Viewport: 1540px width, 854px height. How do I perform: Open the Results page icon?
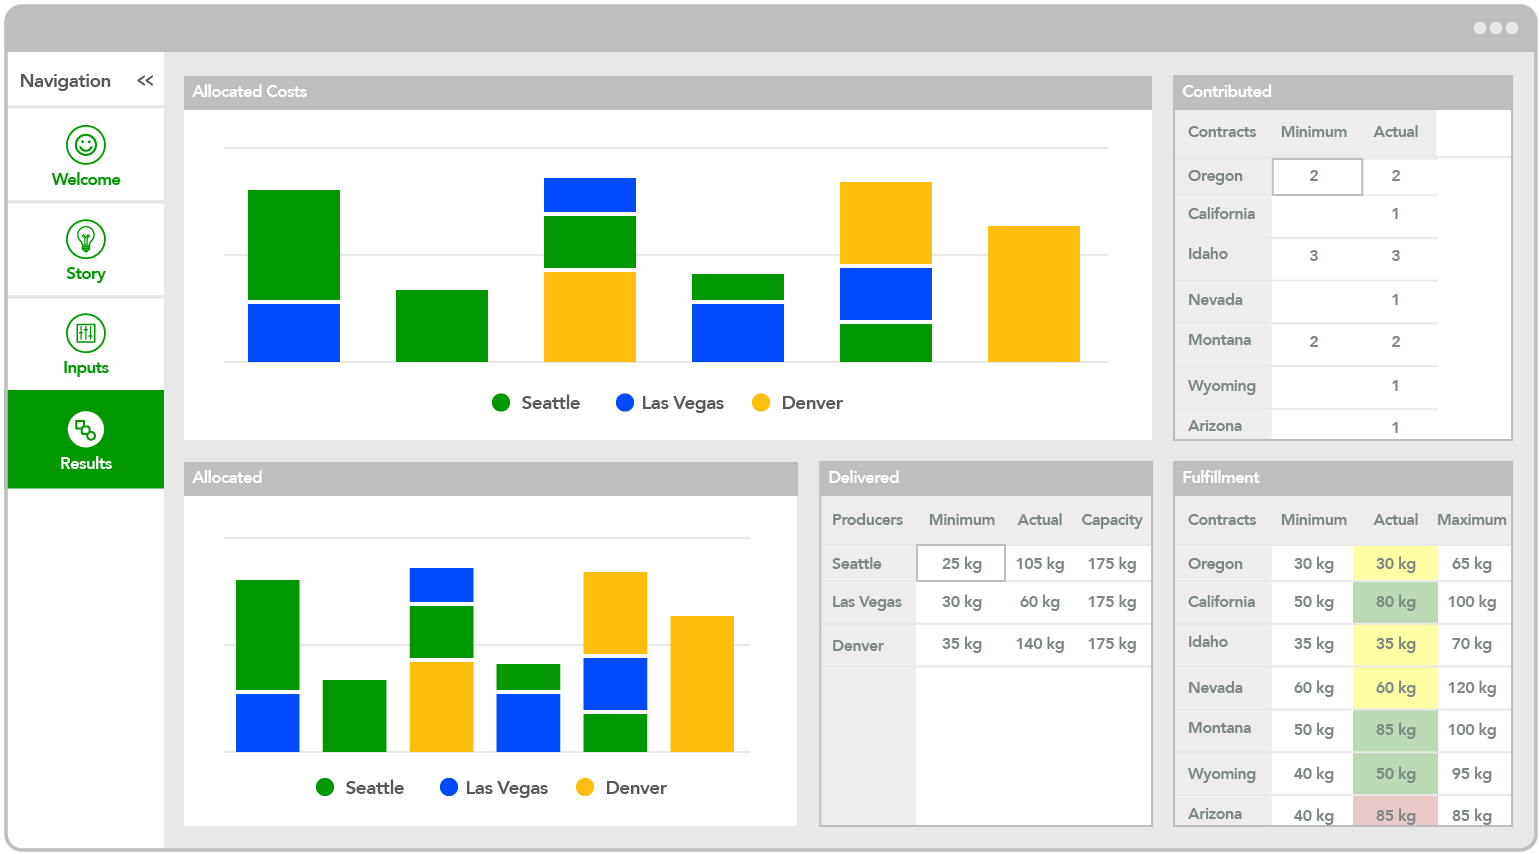coord(86,430)
